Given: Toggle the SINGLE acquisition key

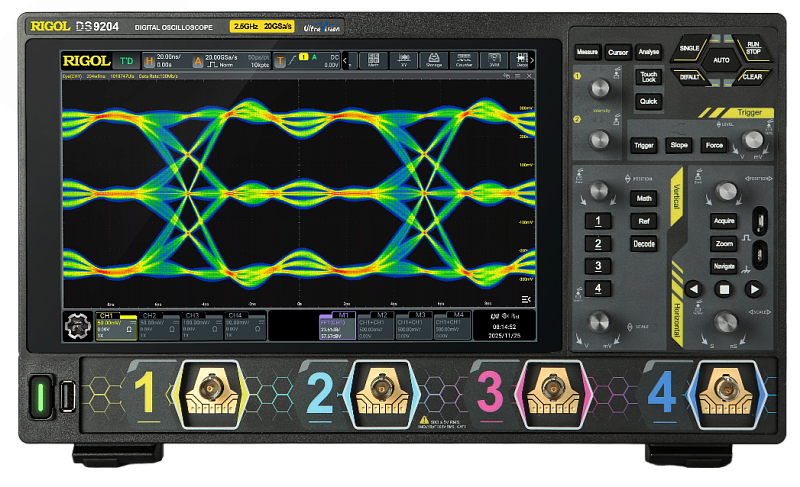Looking at the screenshot, I should [689, 48].
